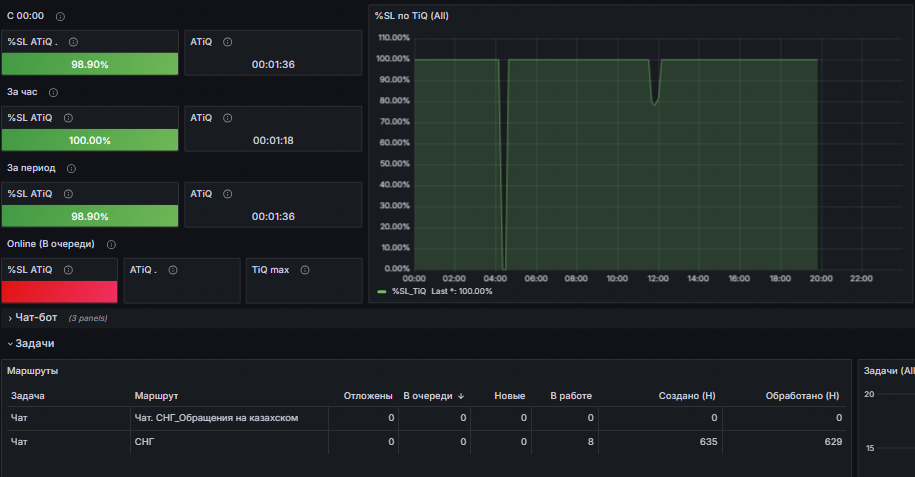Screen dimensions: 915x477
Task: Toggle %SL_TiQ series in chart legend
Action: coord(409,291)
